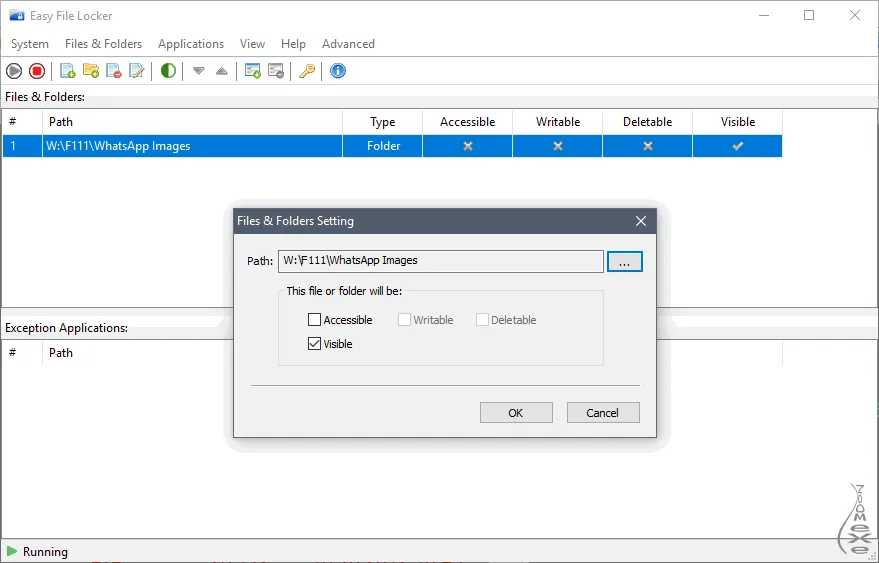Click the Edit entry pencil icon
This screenshot has height=563, width=879.
coord(137,71)
